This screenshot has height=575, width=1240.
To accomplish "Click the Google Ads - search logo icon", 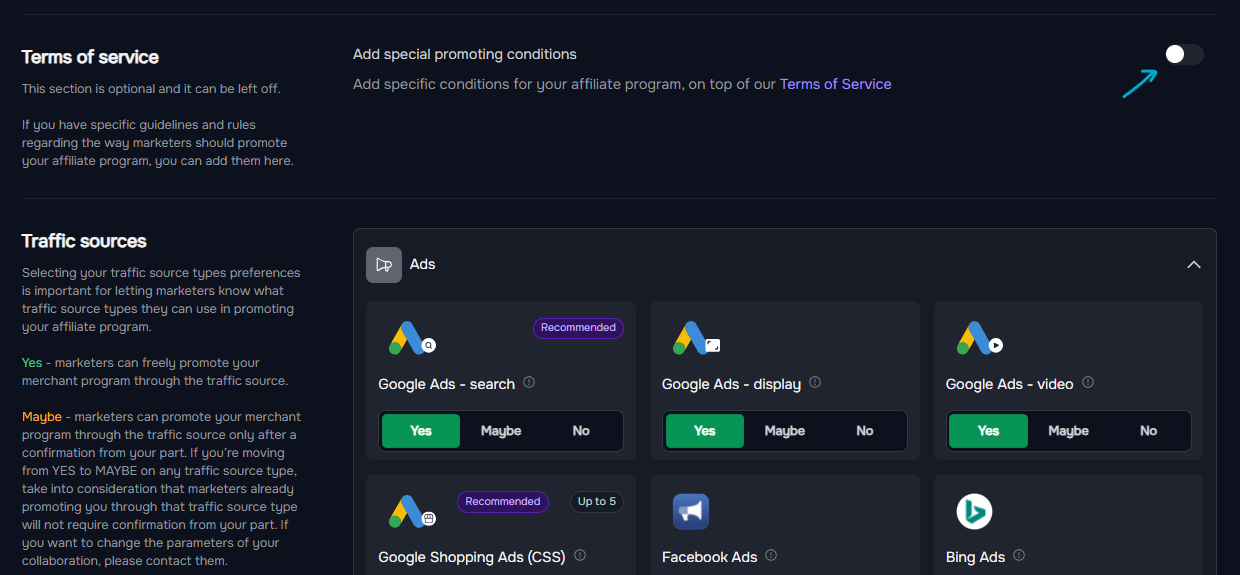I will (x=412, y=339).
